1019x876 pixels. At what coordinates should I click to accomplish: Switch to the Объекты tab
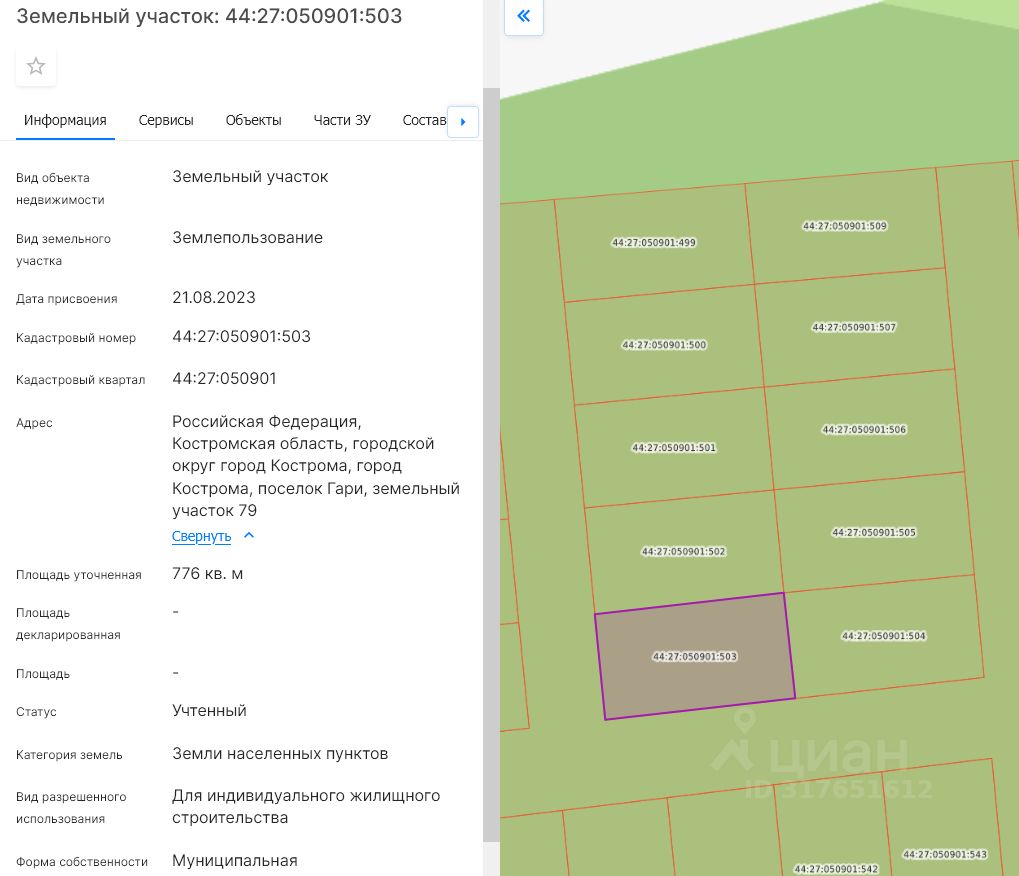pos(253,120)
